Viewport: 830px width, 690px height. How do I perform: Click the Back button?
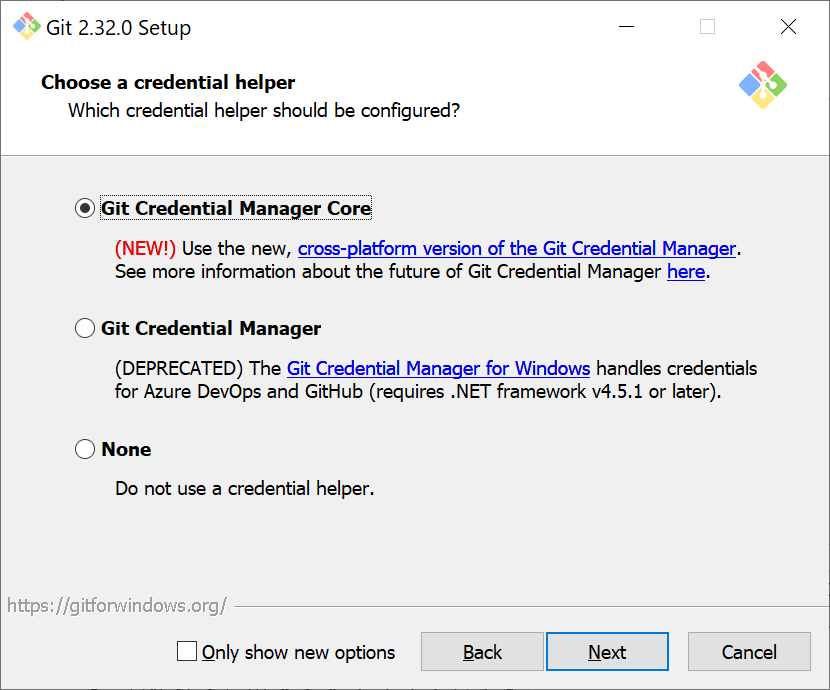[482, 651]
